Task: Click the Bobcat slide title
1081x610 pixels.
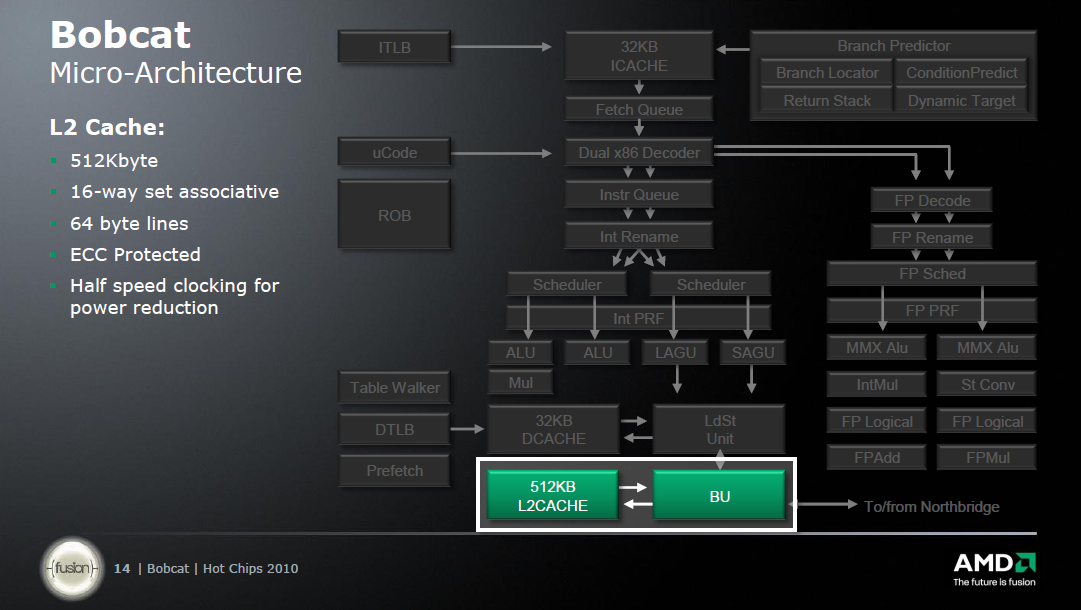Action: coord(120,36)
